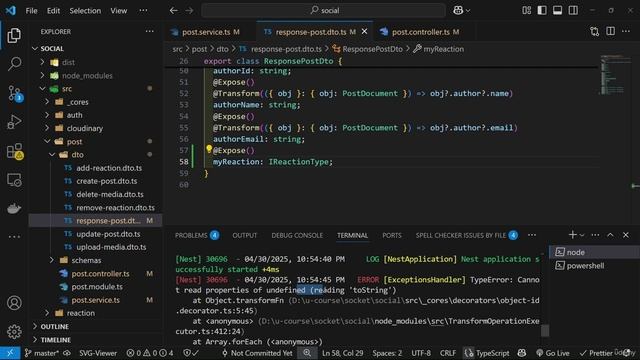Open Explorer More Actions ellipsis
Image resolution: width=640 pixels, height=360 pixels.
click(150, 31)
